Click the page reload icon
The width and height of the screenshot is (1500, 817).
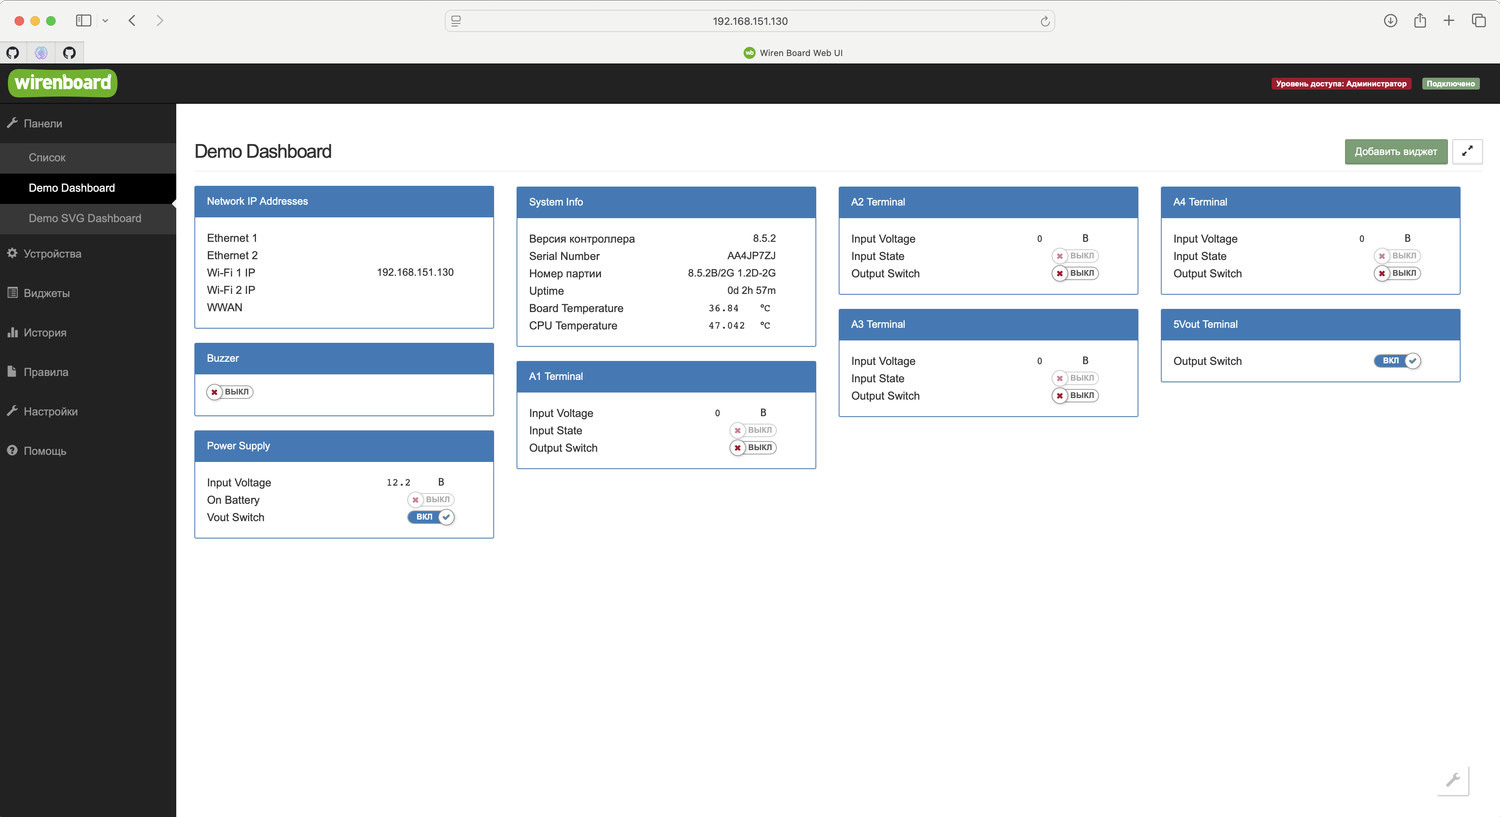[x=1045, y=21]
